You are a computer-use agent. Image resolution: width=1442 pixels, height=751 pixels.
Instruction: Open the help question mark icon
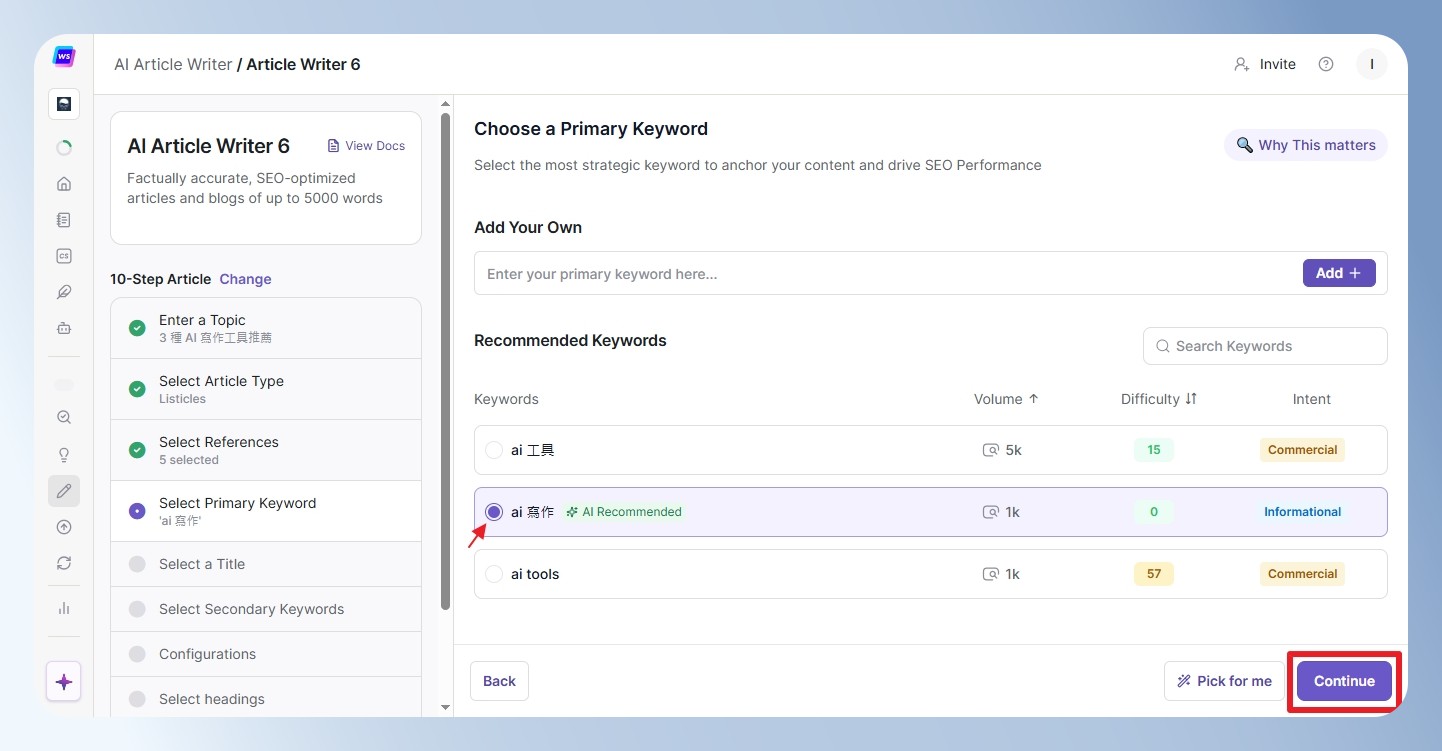pos(1326,64)
